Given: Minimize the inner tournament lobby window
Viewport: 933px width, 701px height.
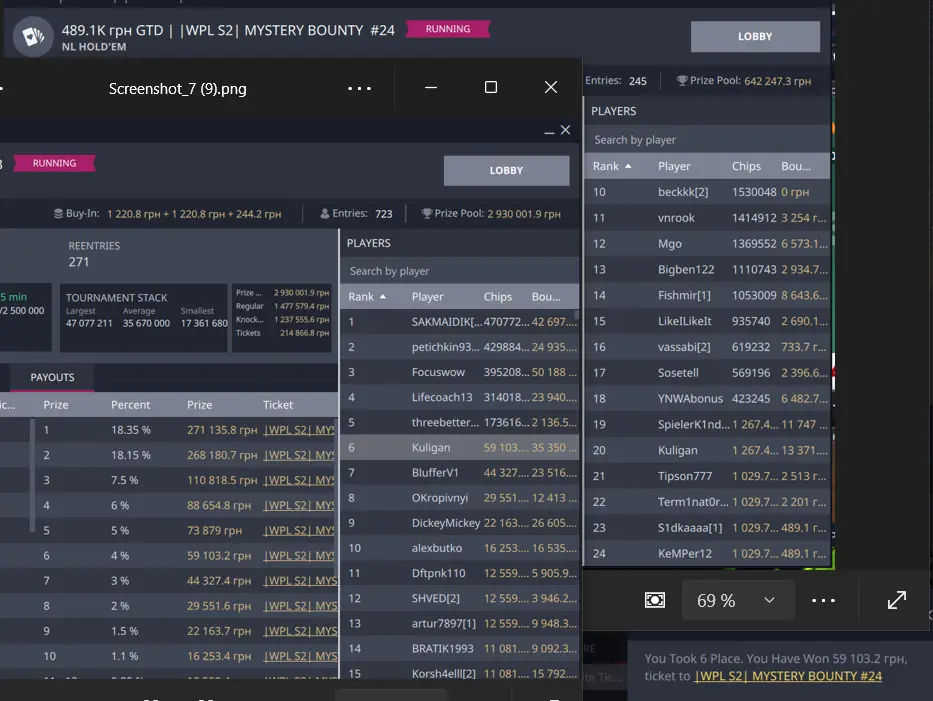Looking at the screenshot, I should tap(548, 131).
